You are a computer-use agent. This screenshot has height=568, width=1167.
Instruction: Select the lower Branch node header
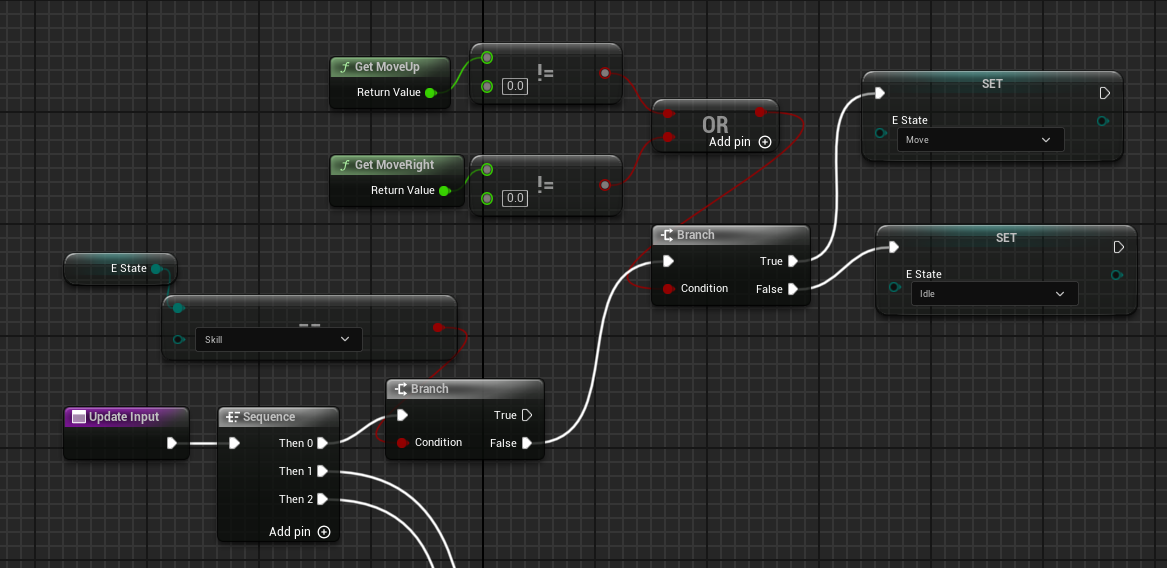pyautogui.click(x=465, y=389)
